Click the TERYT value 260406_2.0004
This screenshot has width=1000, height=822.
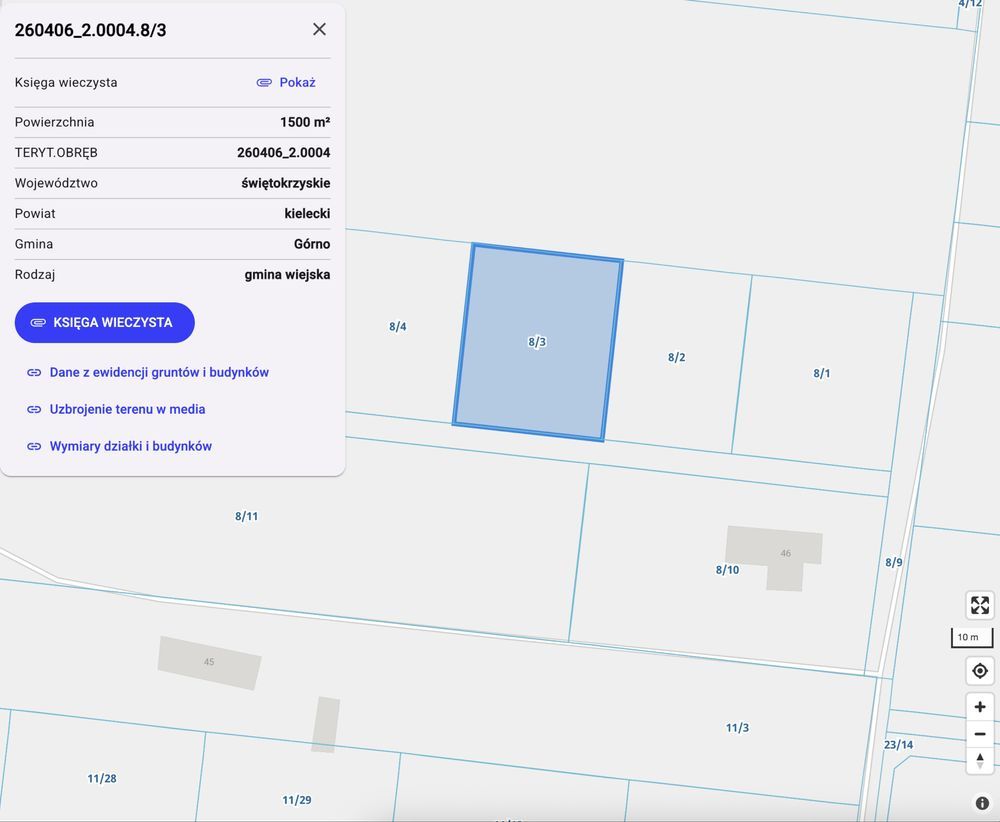[x=284, y=153]
